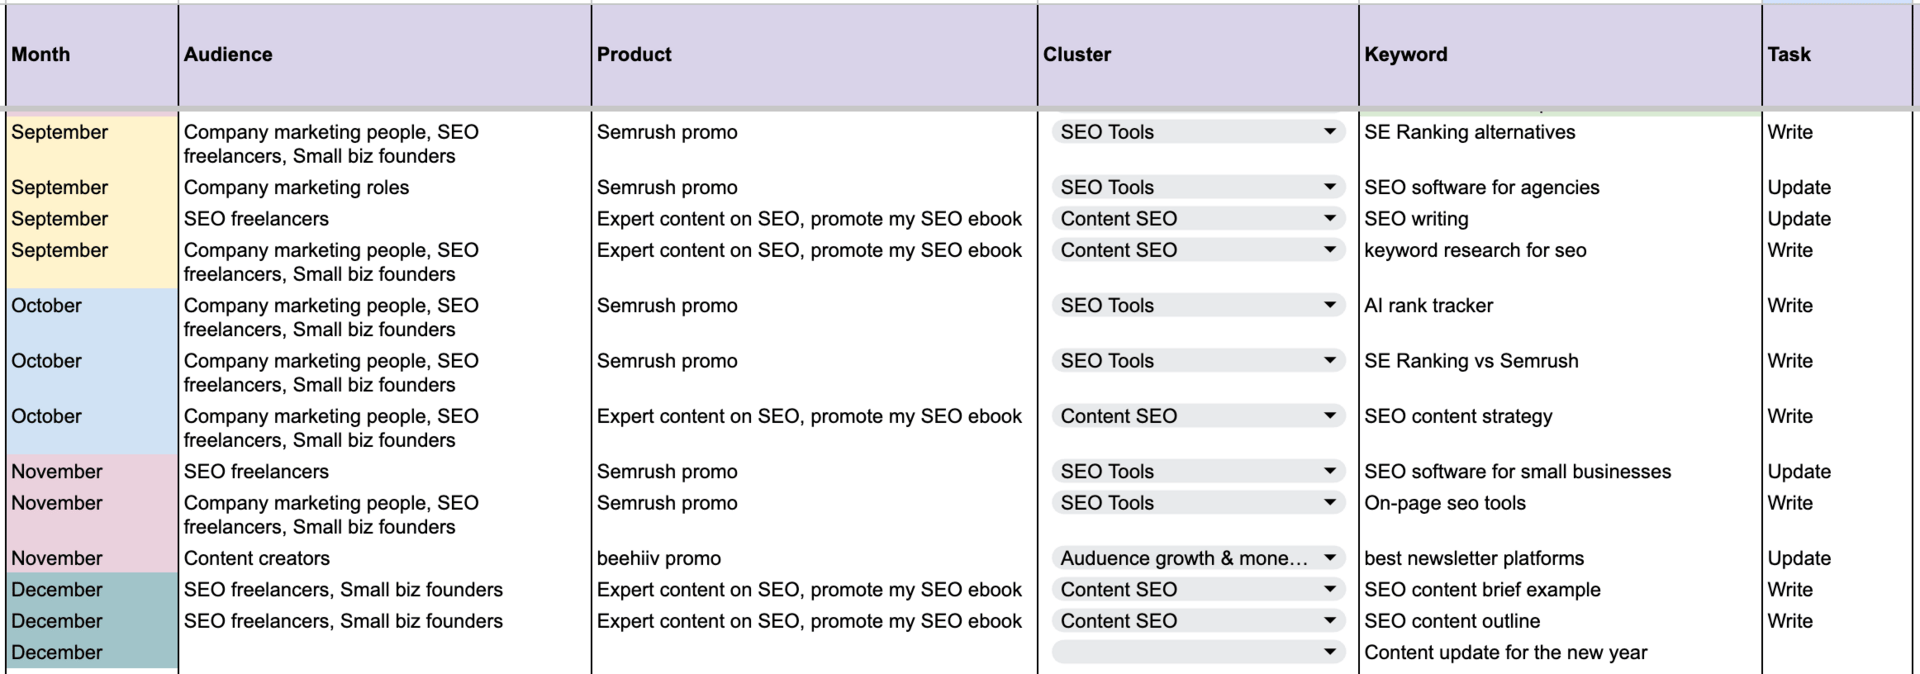Open Cluster dropdown for SEO content strategy row
1920x674 pixels.
click(x=1329, y=416)
